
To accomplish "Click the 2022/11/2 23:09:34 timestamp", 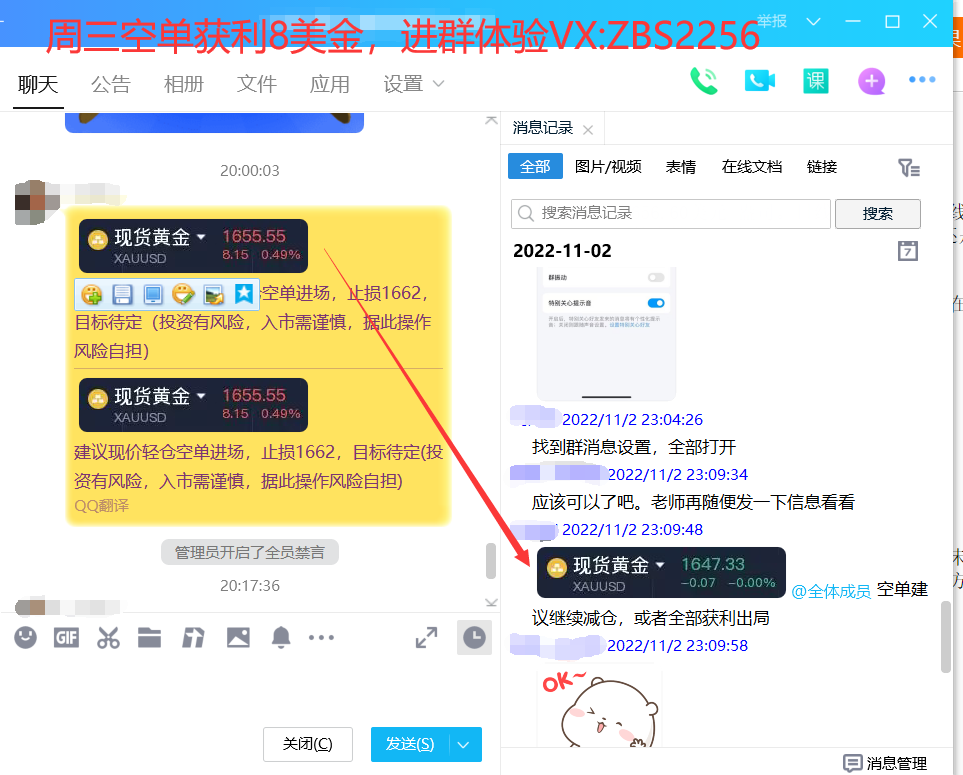I will (x=677, y=475).
